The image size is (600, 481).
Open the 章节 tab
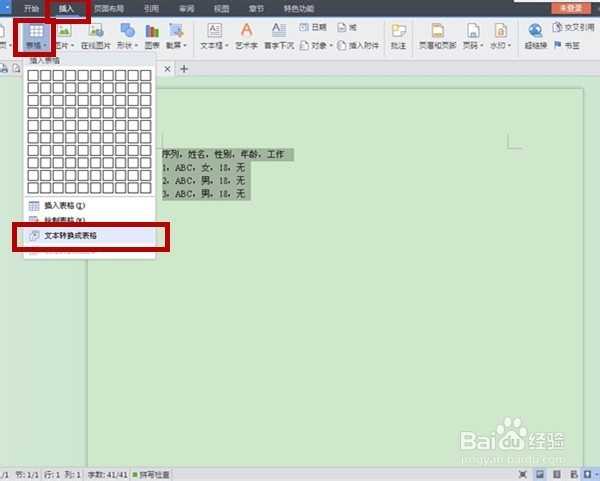(x=256, y=8)
